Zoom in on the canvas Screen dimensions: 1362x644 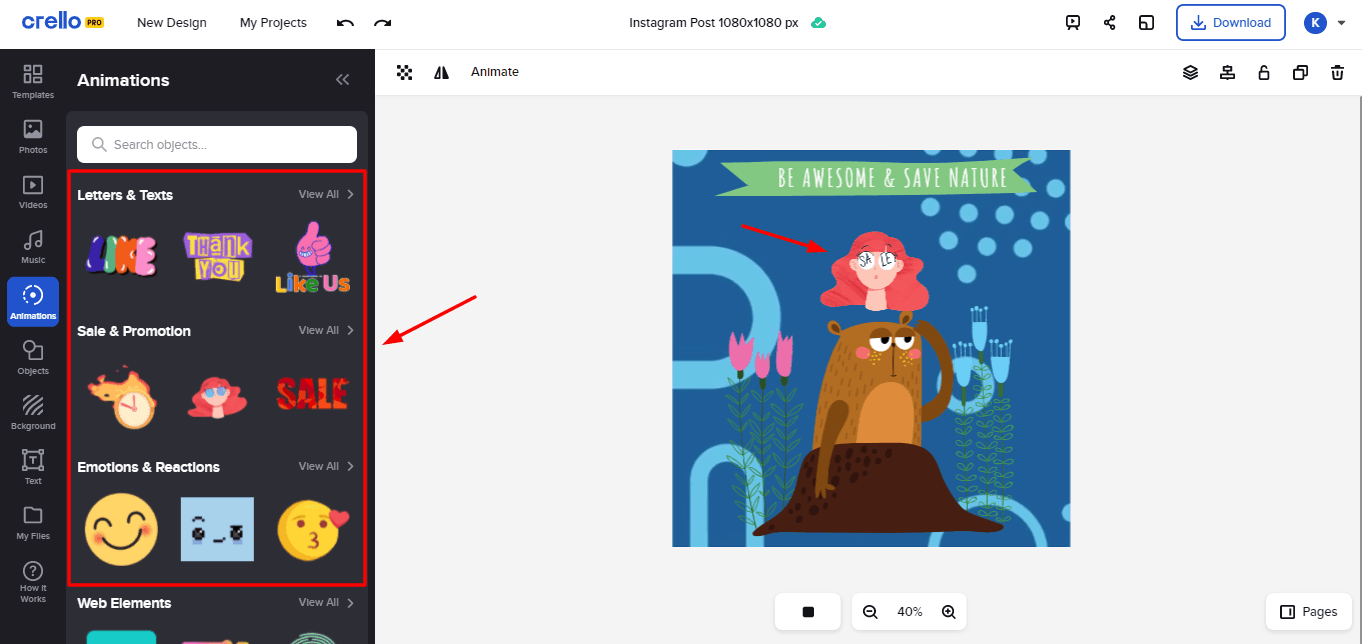click(x=948, y=612)
